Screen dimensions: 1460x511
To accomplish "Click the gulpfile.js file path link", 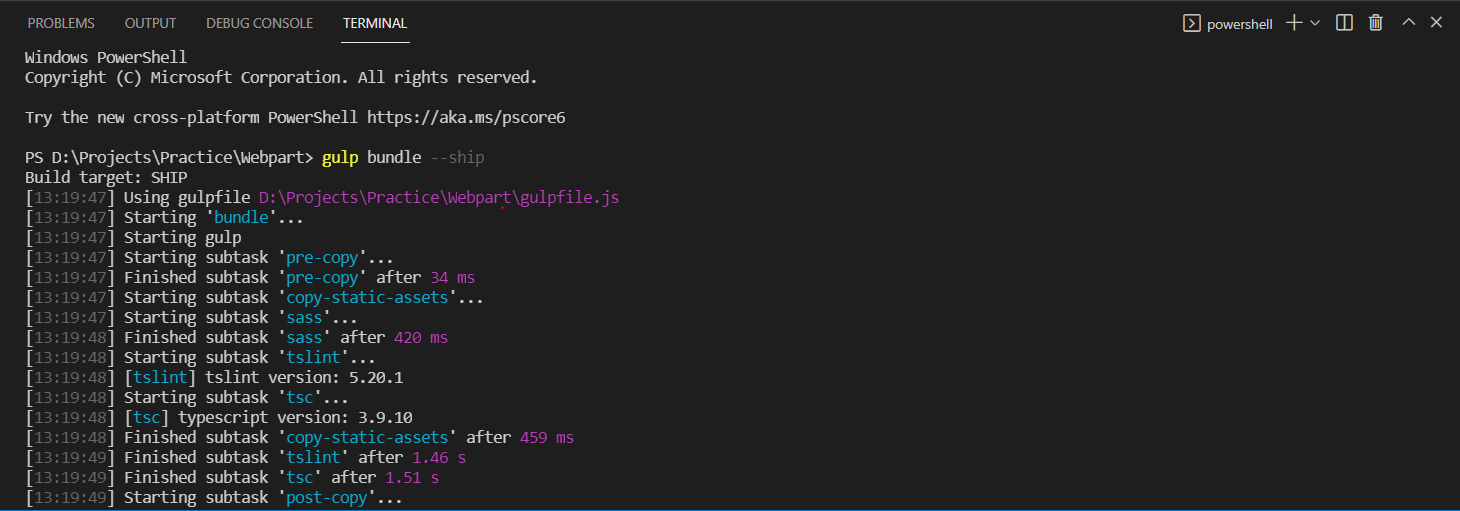I will (438, 198).
